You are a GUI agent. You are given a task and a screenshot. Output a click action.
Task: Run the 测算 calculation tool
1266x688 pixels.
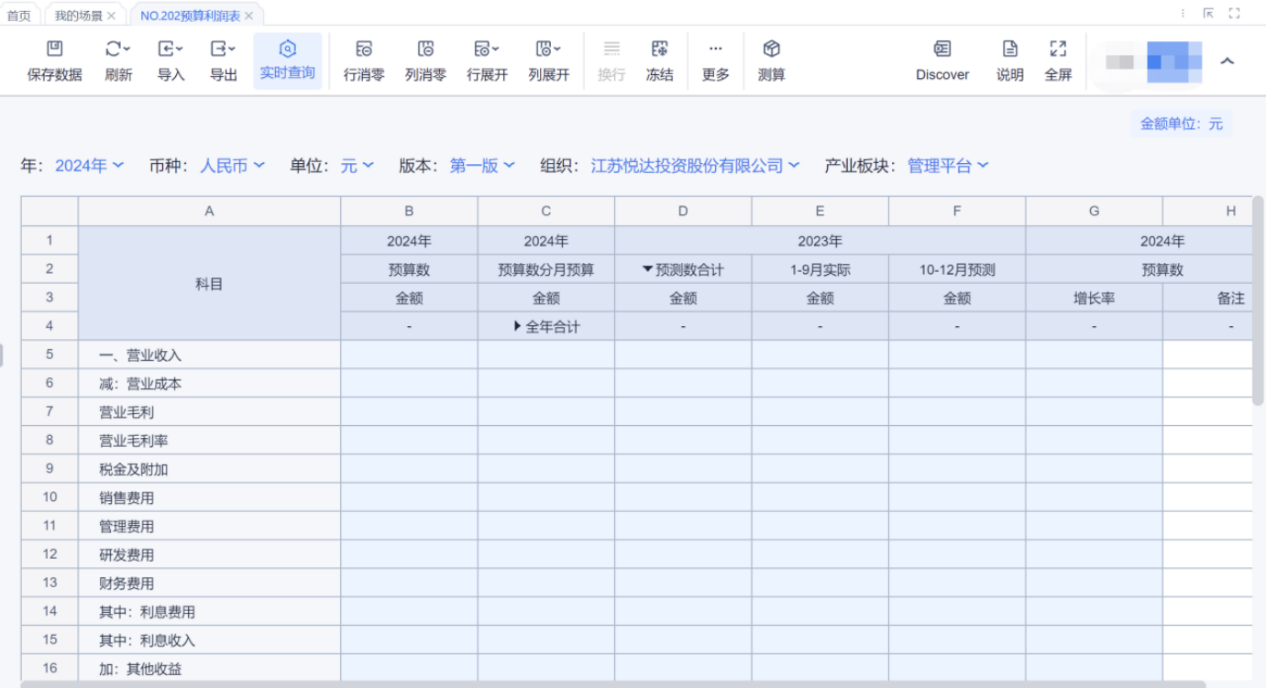(x=771, y=50)
